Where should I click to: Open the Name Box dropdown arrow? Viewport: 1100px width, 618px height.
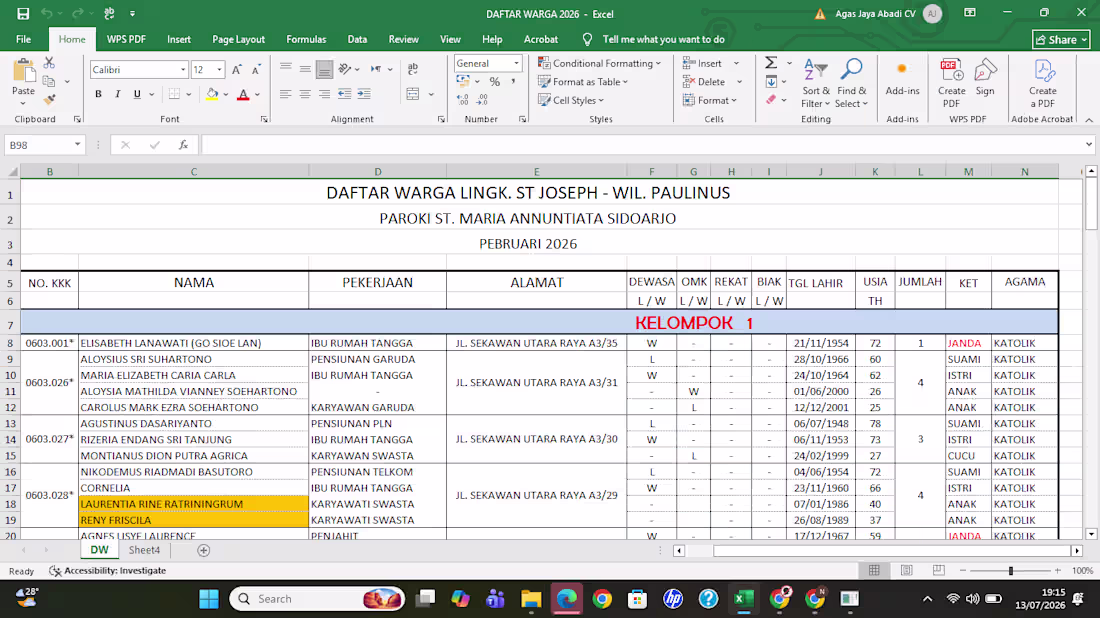(x=77, y=145)
